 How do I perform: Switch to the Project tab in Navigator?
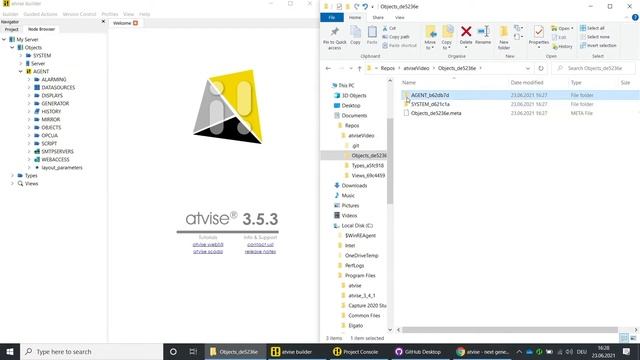tap(11, 29)
